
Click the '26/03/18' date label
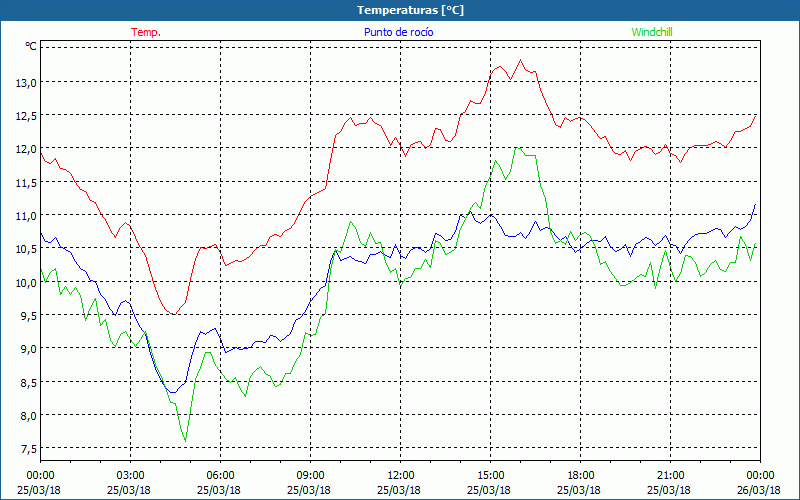coord(759,490)
